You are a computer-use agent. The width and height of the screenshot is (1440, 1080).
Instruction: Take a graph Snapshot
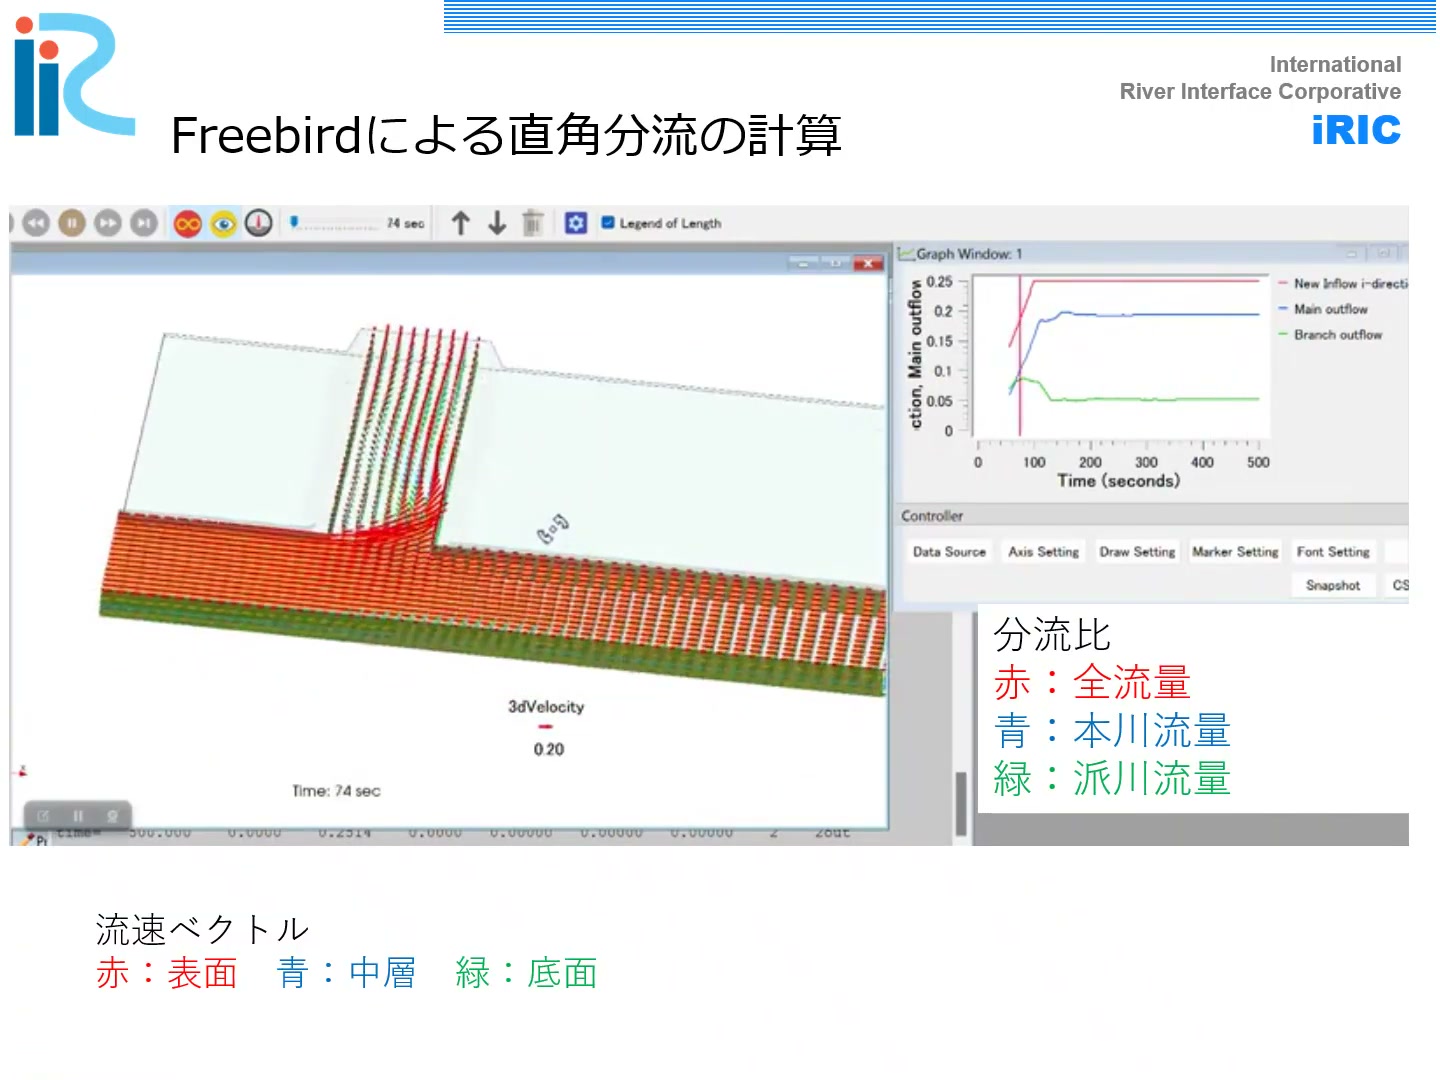coord(1332,586)
